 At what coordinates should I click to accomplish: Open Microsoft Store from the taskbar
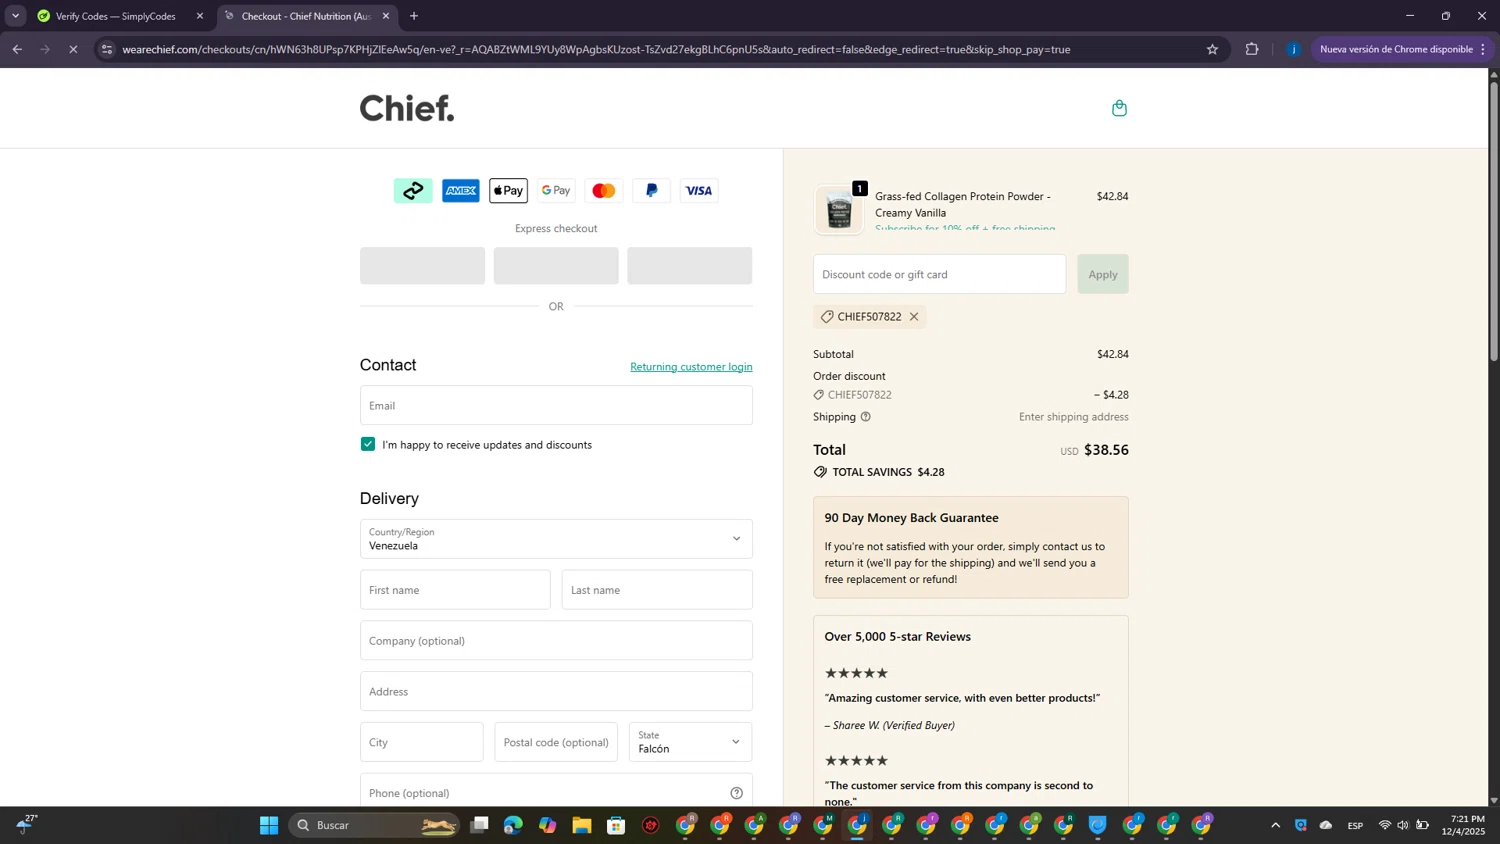616,825
